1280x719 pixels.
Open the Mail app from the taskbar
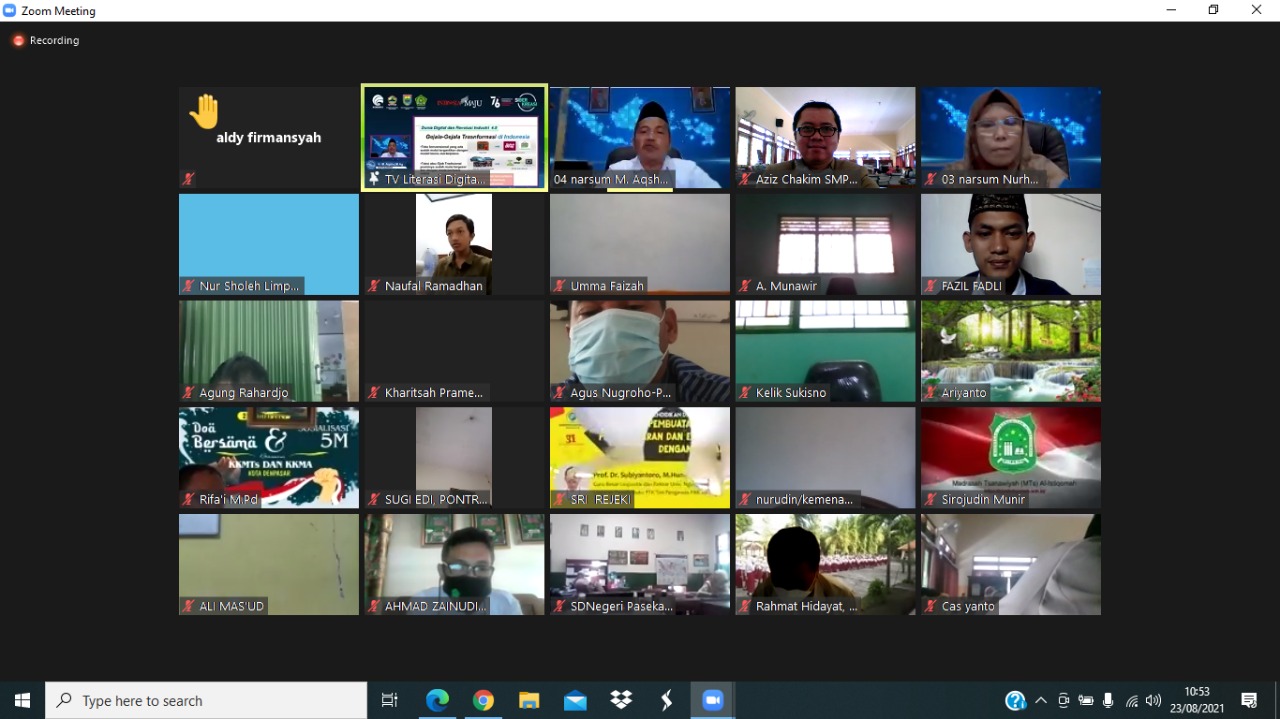[x=575, y=701]
